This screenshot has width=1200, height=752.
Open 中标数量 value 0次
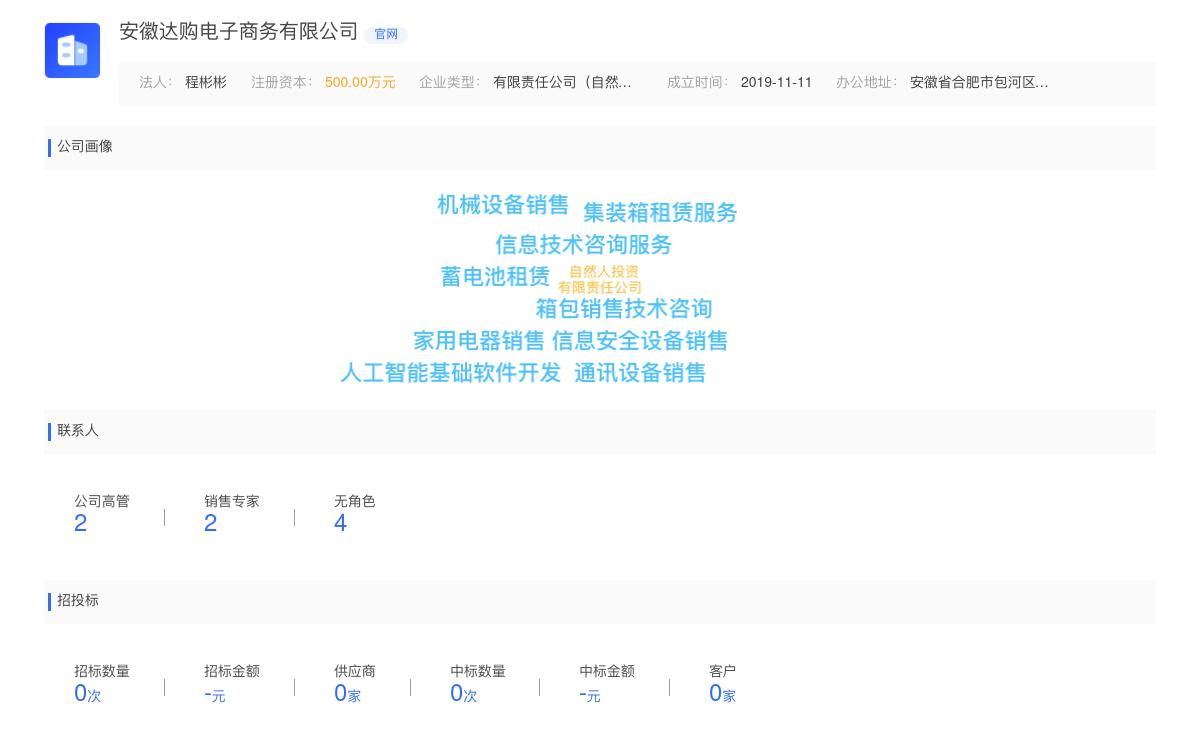tap(464, 694)
